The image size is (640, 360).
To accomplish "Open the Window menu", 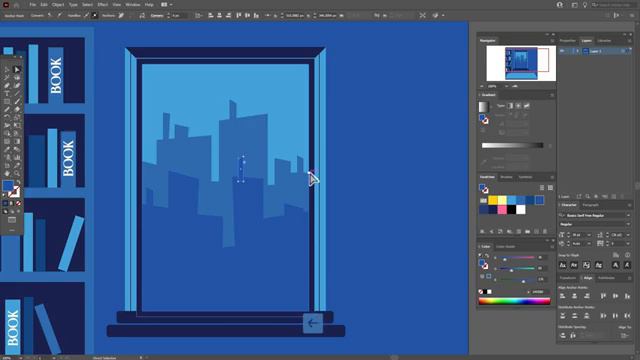I will point(132,4).
